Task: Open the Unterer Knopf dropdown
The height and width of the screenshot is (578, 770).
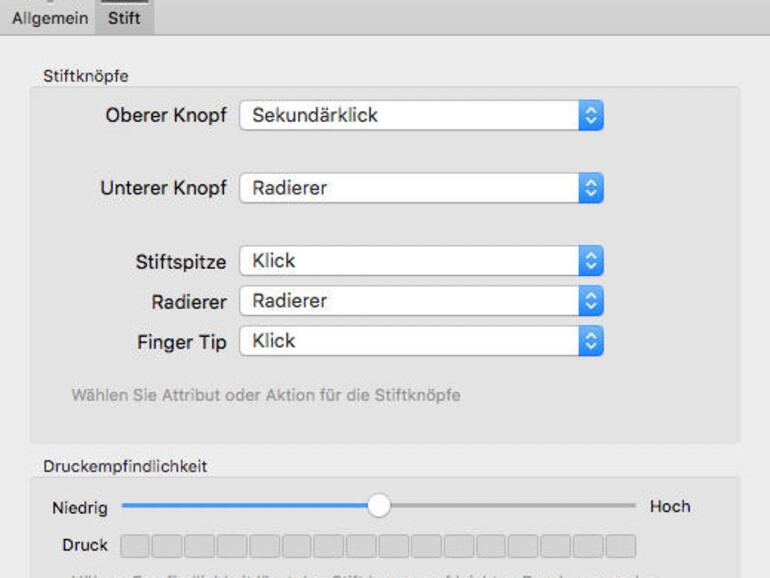Action: coord(409,188)
